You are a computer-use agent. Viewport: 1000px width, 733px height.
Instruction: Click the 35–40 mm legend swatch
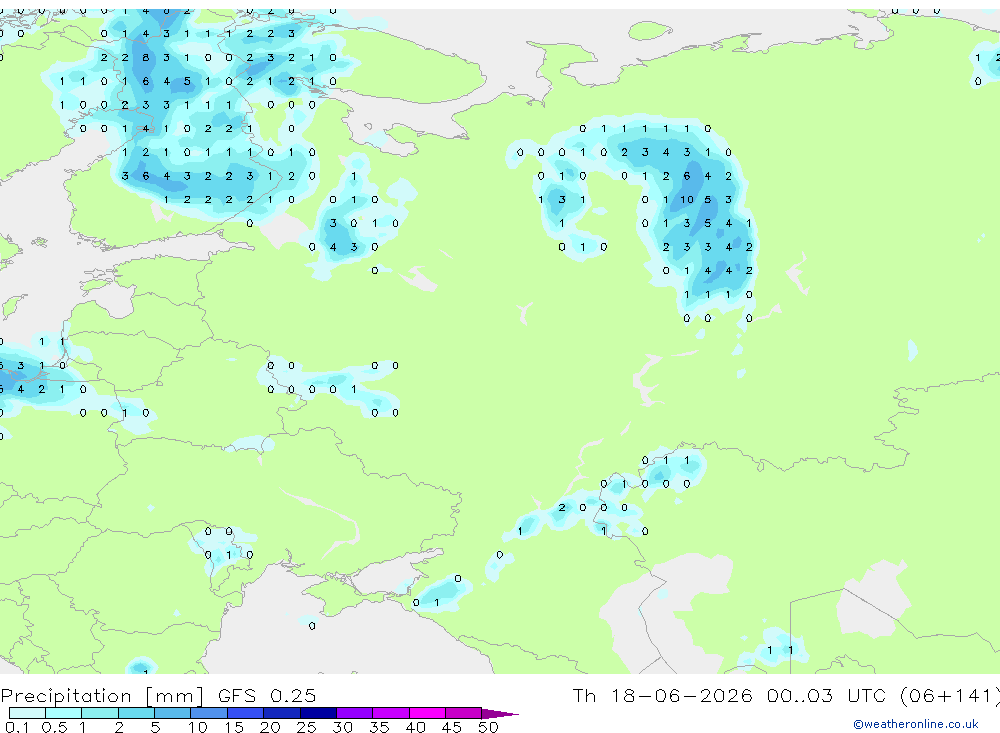coord(391,713)
